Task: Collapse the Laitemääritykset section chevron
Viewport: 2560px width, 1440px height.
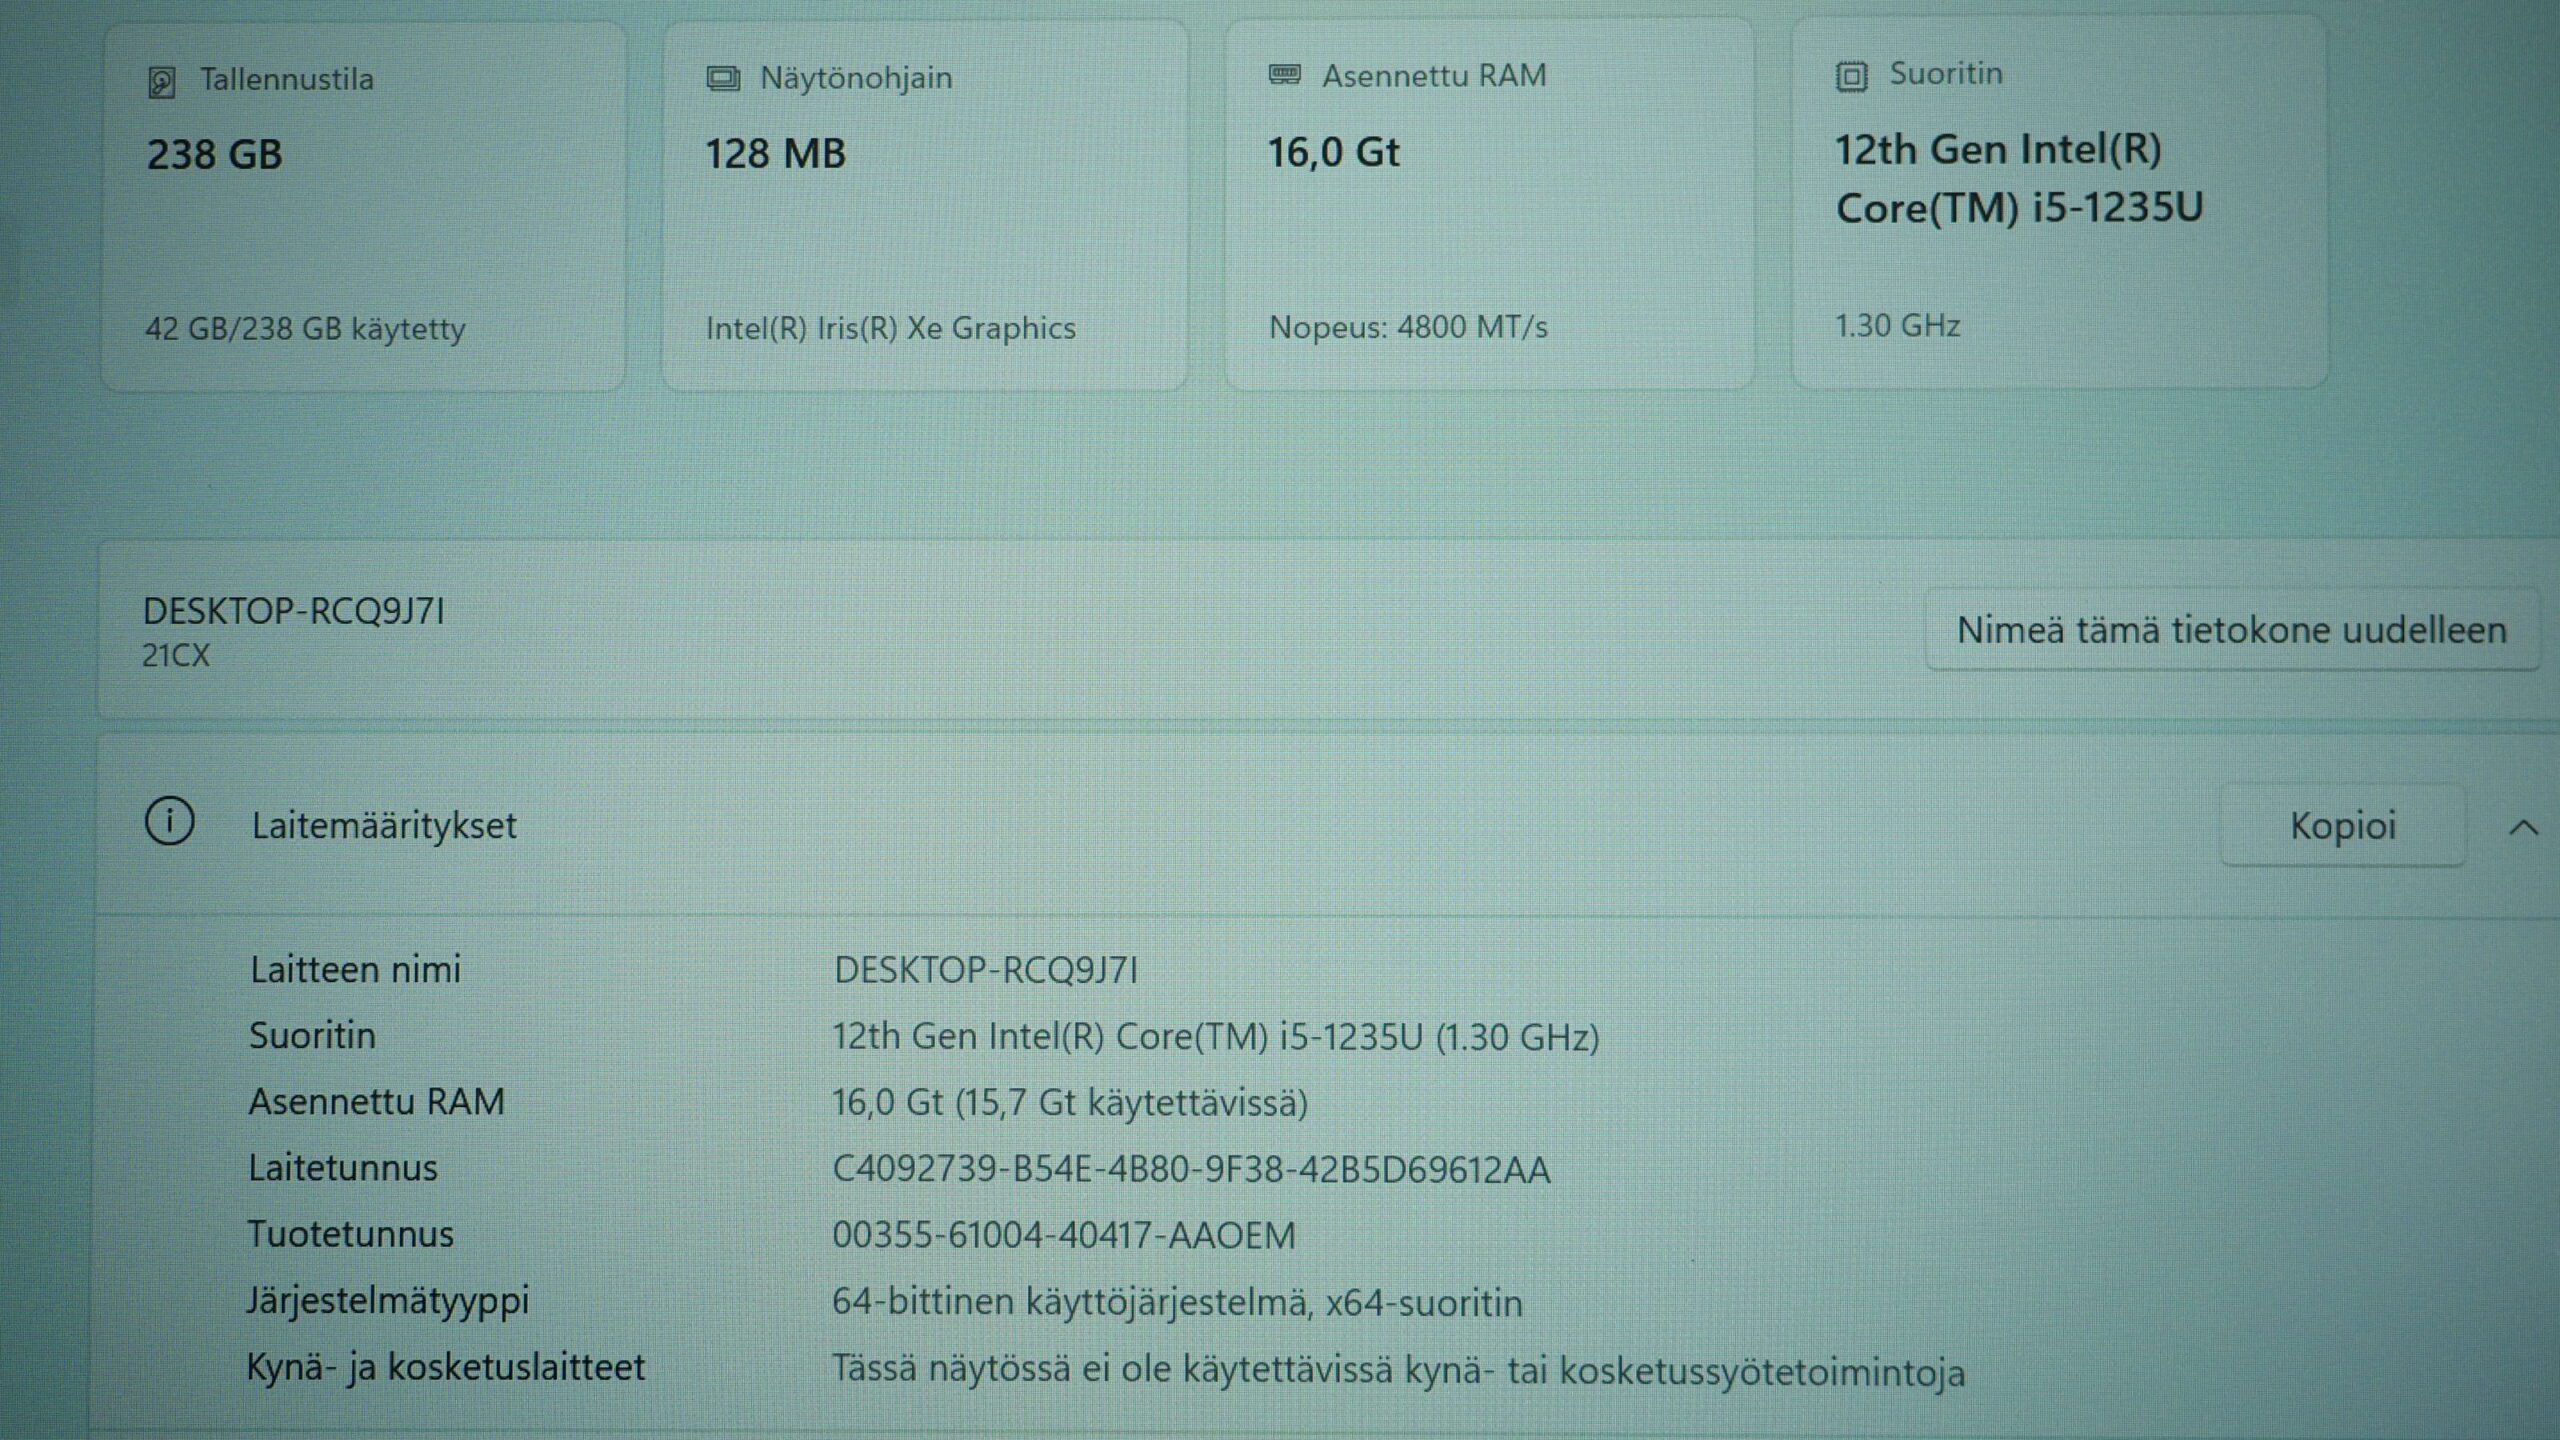Action: click(2523, 827)
